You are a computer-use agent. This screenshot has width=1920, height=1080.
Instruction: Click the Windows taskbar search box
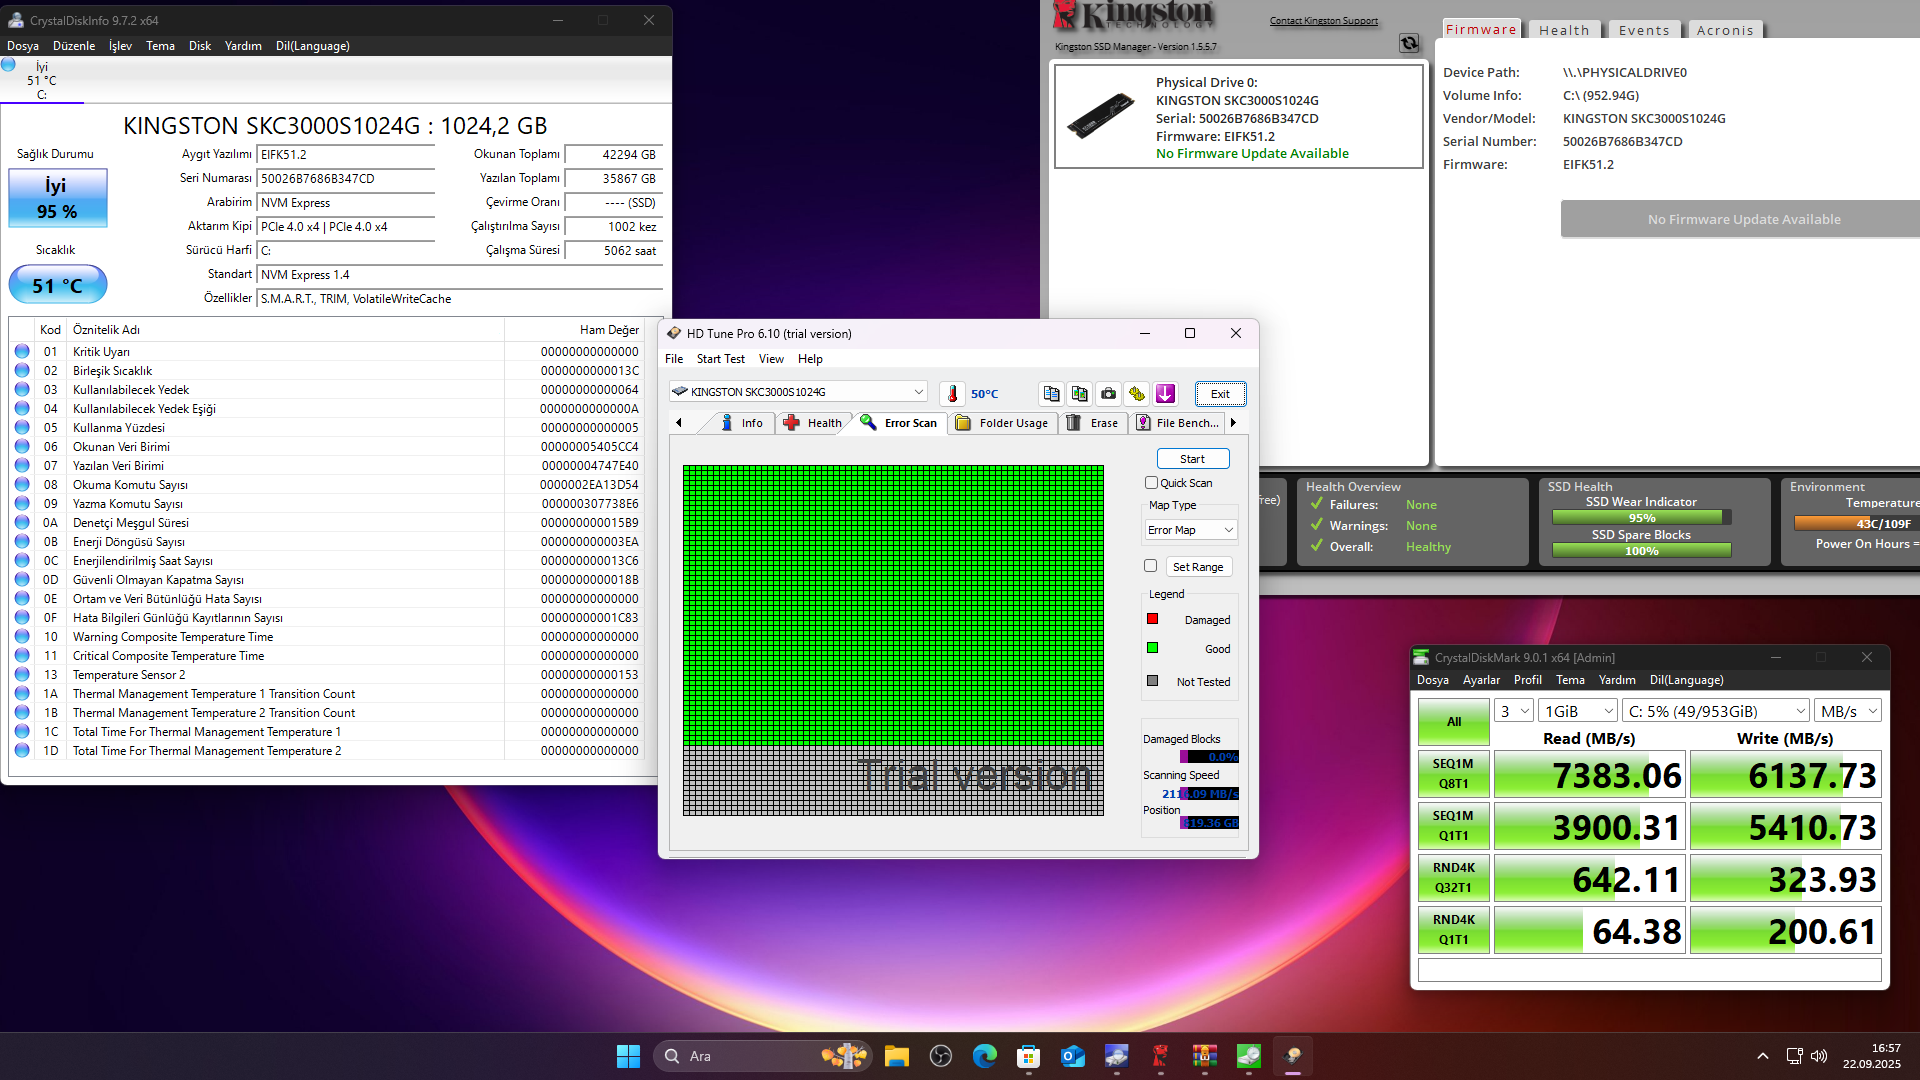point(763,1056)
